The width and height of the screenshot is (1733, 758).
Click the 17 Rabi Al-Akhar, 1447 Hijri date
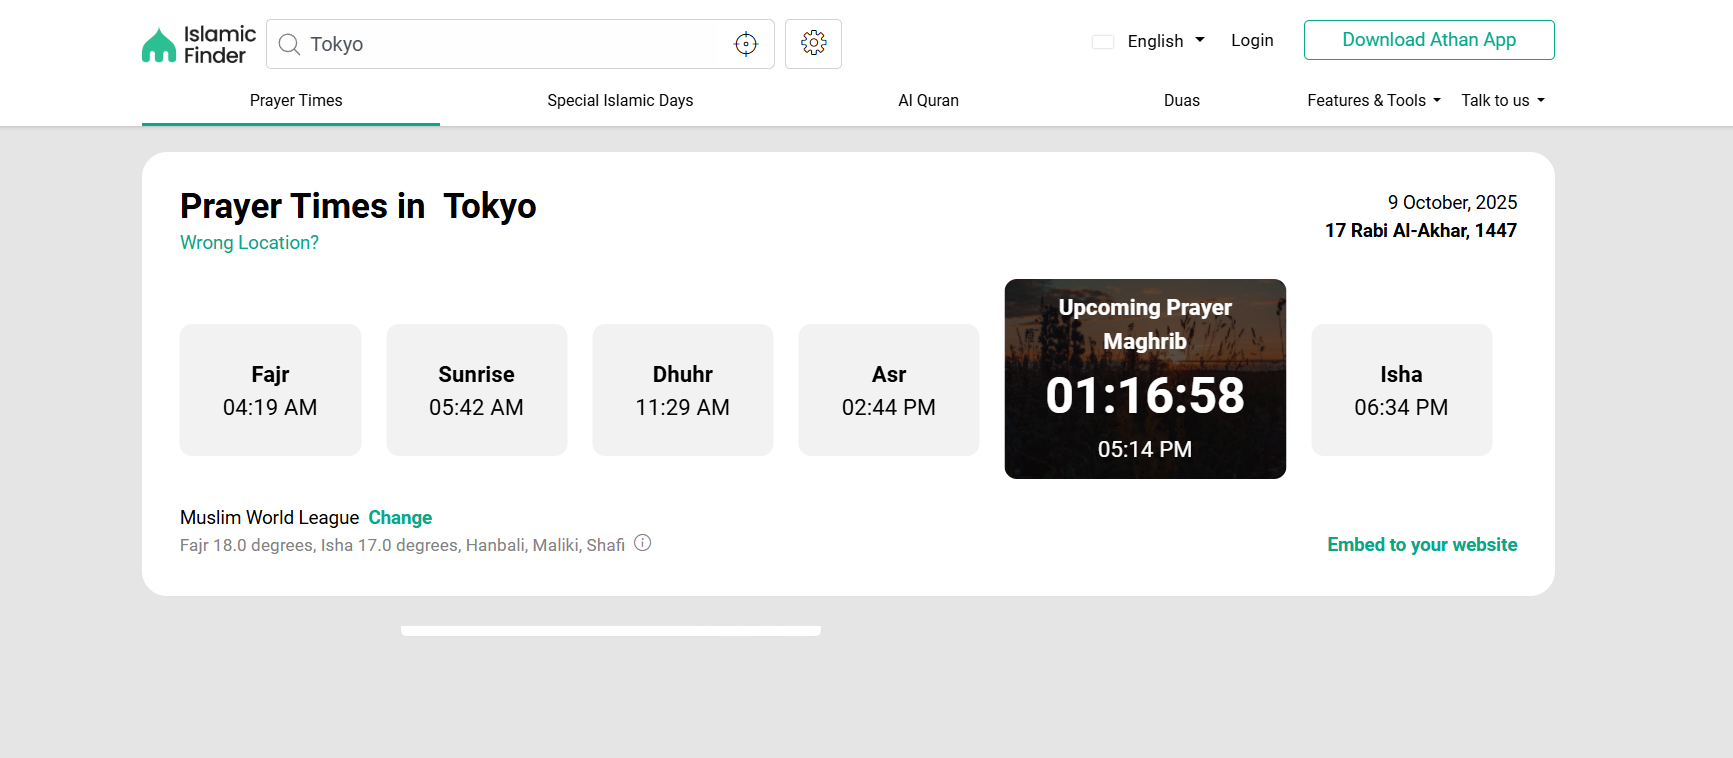pyautogui.click(x=1421, y=231)
